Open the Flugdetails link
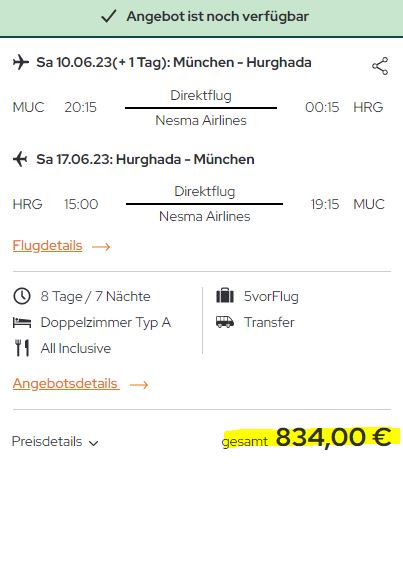 tap(47, 245)
